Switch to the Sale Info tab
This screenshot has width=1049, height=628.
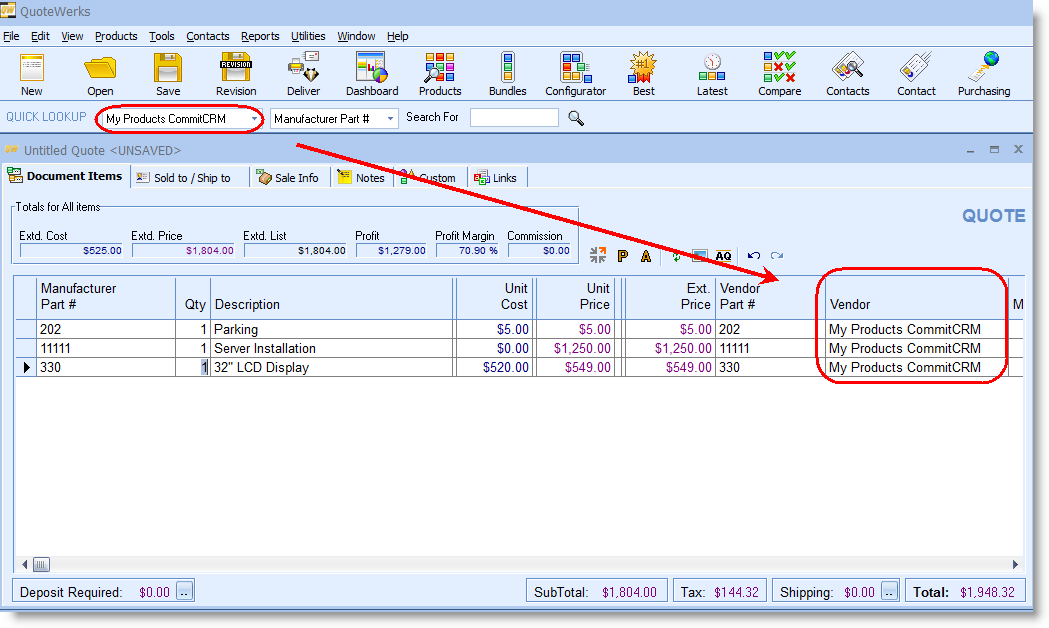click(x=288, y=178)
